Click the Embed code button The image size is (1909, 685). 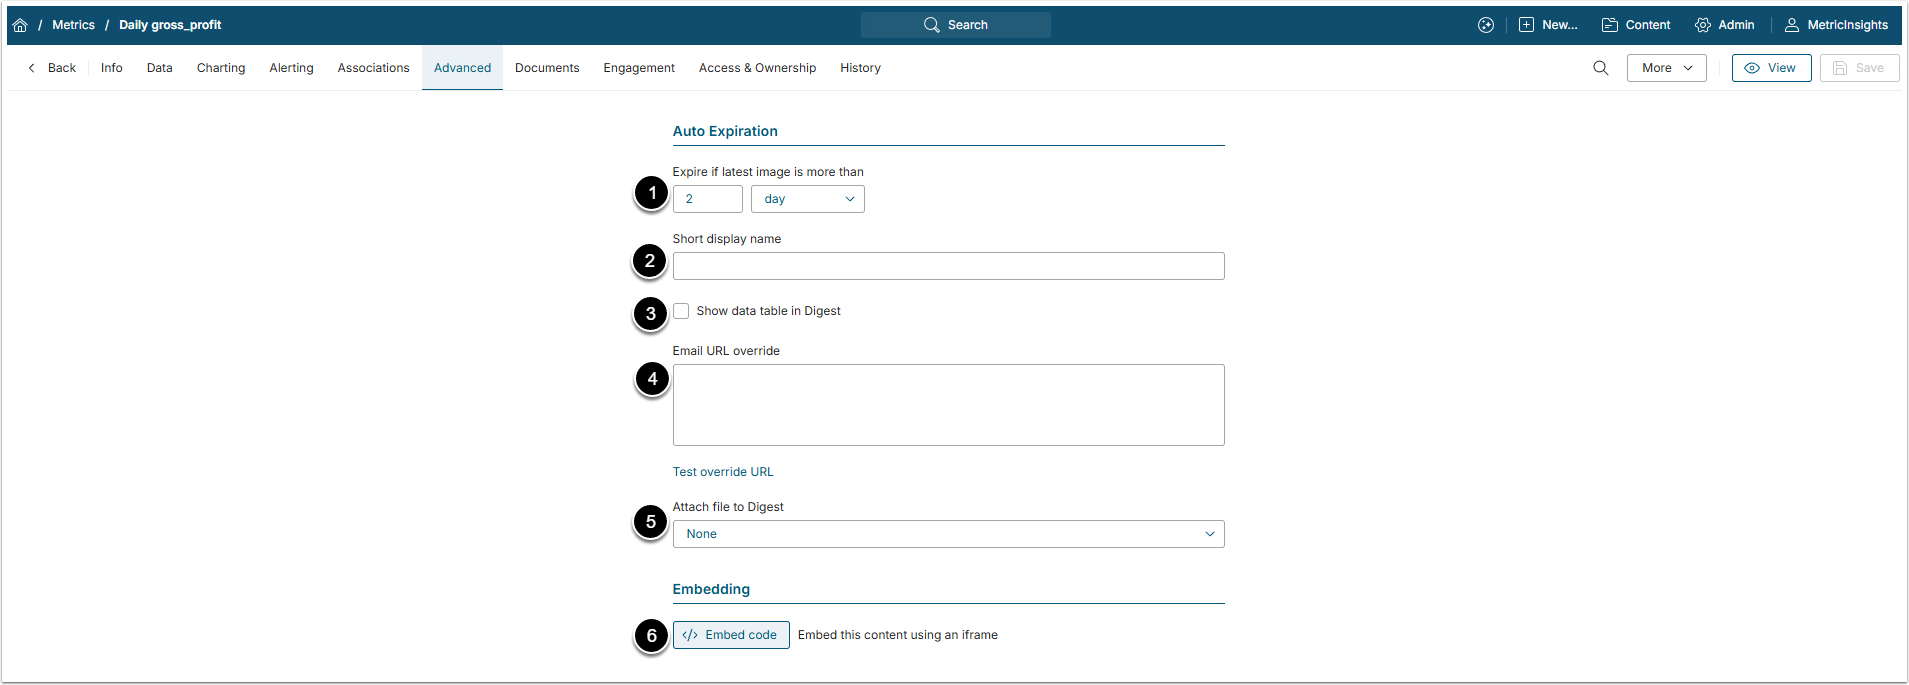(x=731, y=635)
